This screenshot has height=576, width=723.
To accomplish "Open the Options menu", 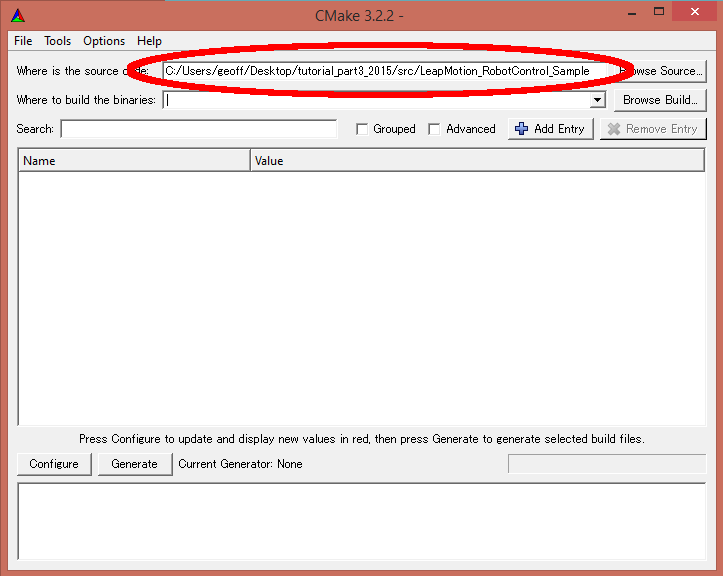I will pyautogui.click(x=104, y=41).
